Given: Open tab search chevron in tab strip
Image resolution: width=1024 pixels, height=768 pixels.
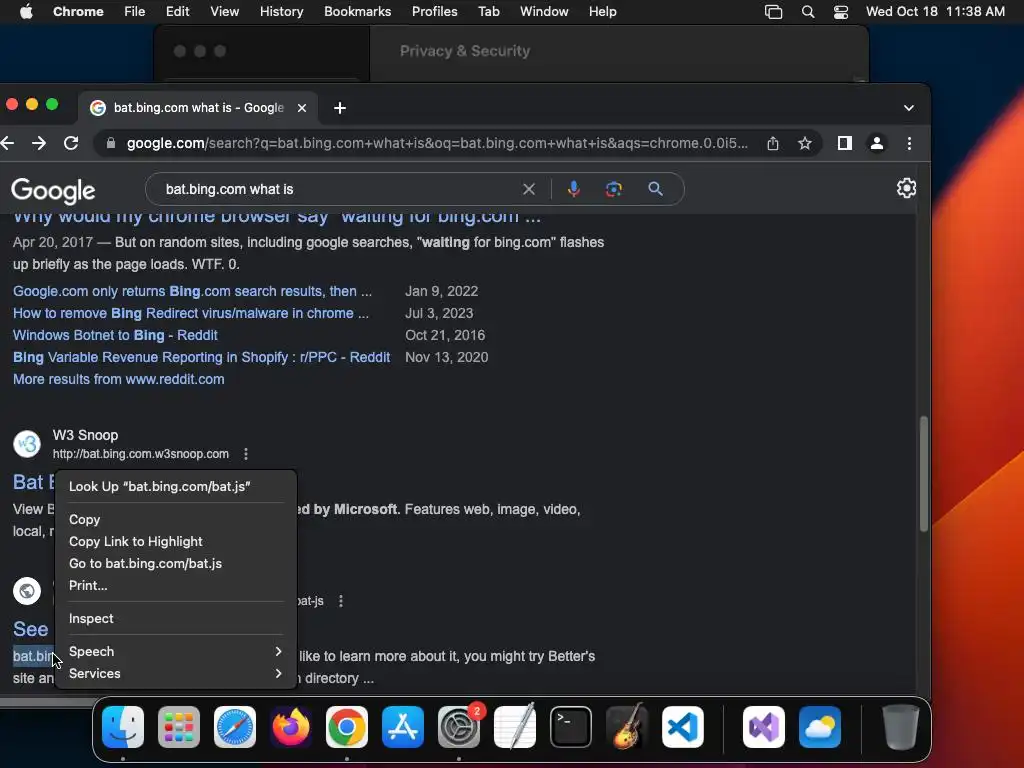Looking at the screenshot, I should click(x=908, y=108).
